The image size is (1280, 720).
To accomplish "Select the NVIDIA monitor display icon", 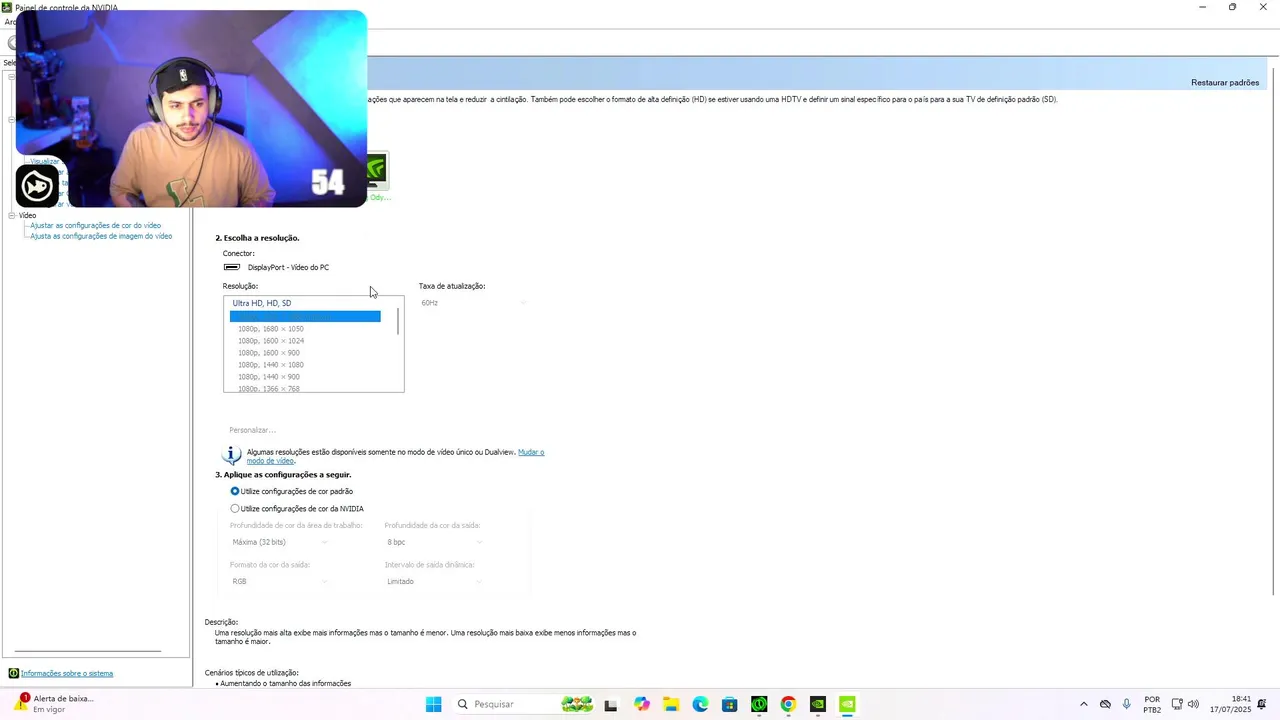I will pos(377,170).
